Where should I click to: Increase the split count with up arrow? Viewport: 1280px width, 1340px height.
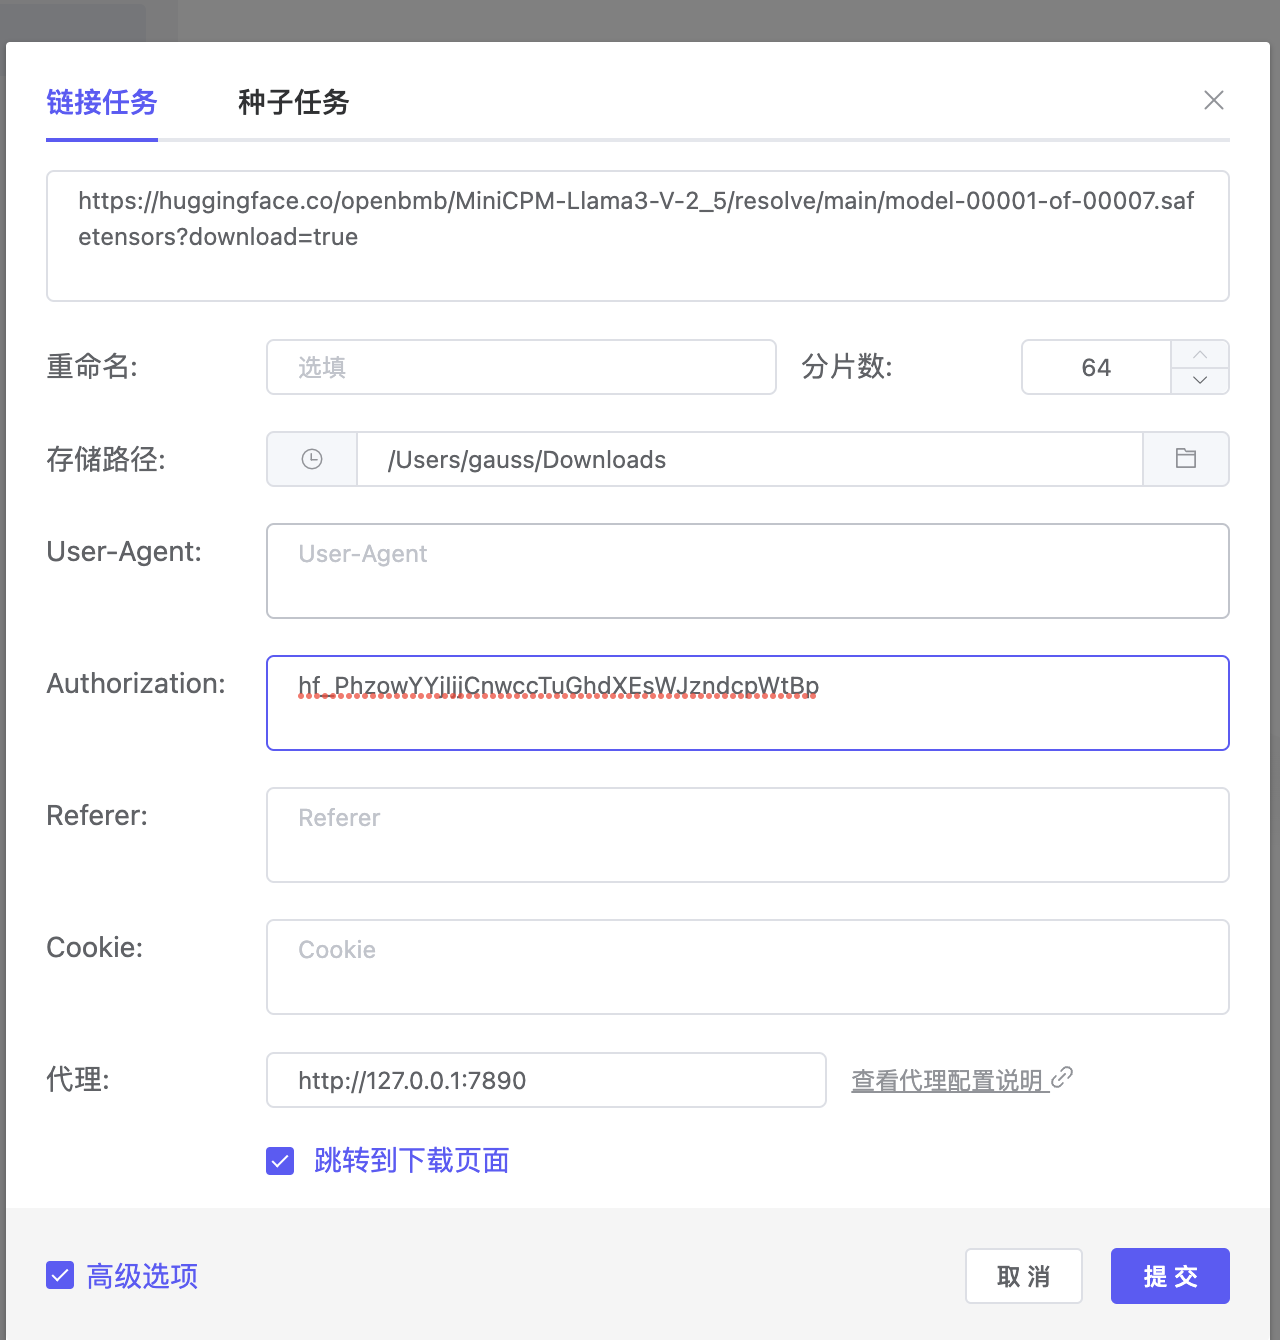[x=1200, y=355]
